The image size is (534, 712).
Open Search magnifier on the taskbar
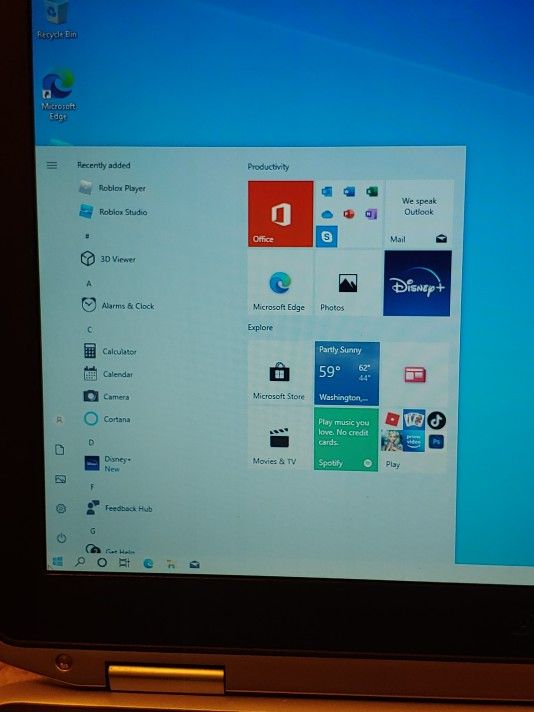point(80,562)
